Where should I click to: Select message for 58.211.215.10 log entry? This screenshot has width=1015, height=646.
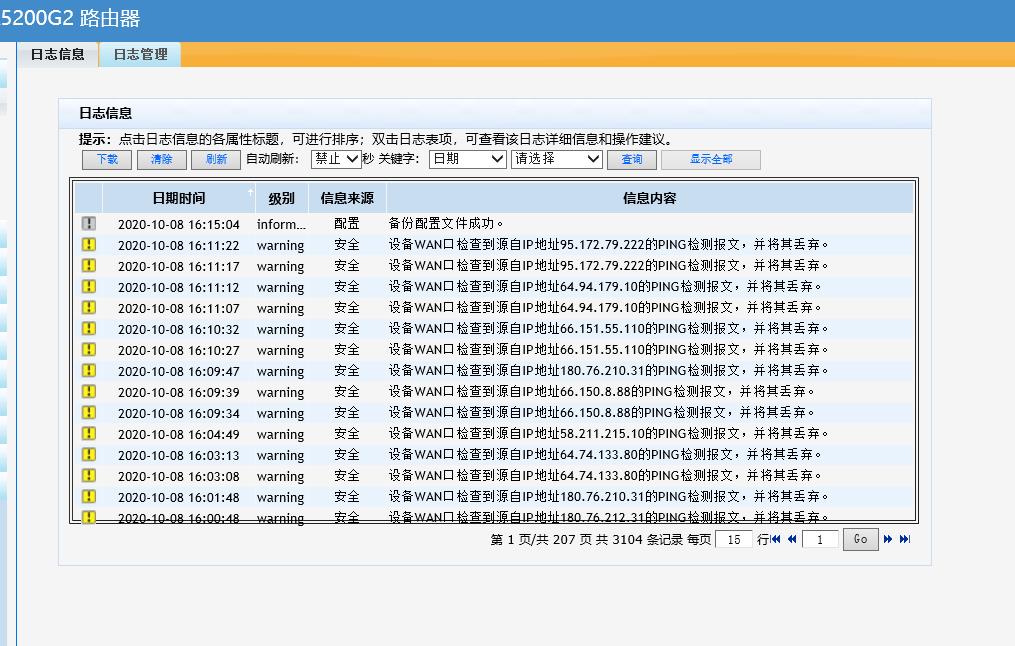point(608,433)
